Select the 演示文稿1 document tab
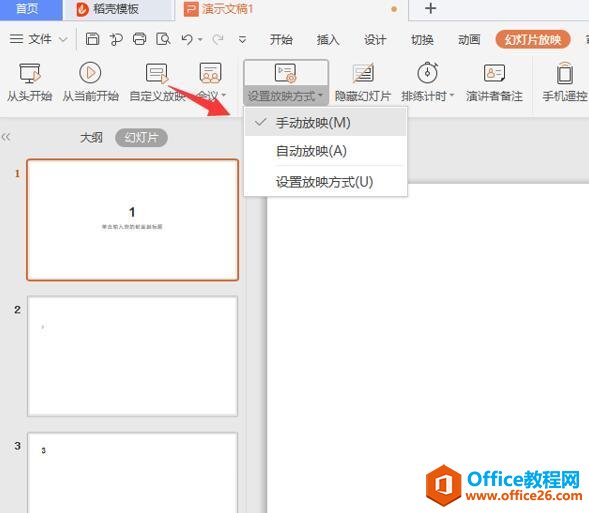 291,9
